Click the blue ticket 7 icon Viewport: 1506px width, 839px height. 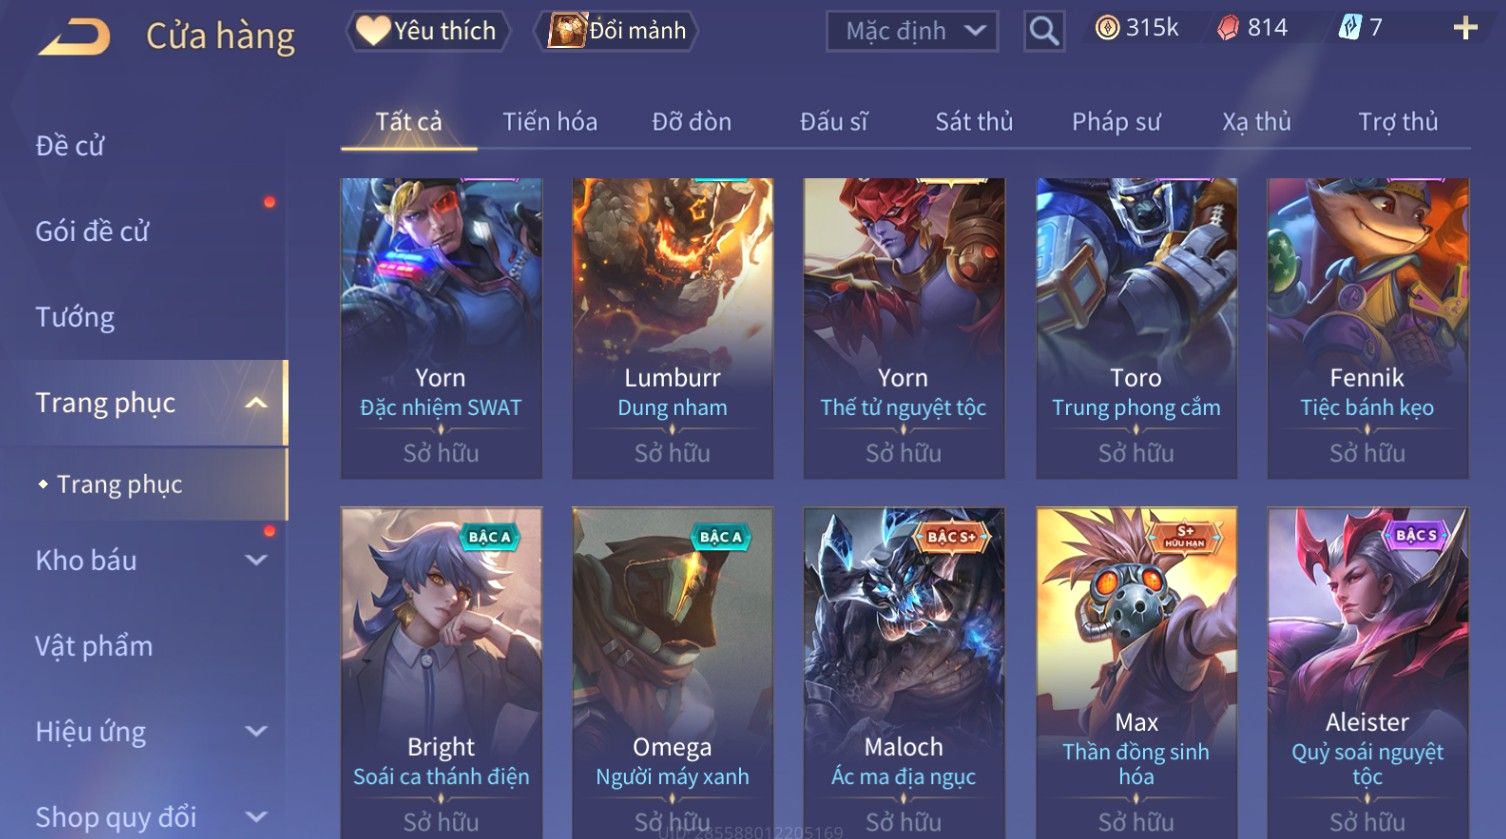(1350, 28)
